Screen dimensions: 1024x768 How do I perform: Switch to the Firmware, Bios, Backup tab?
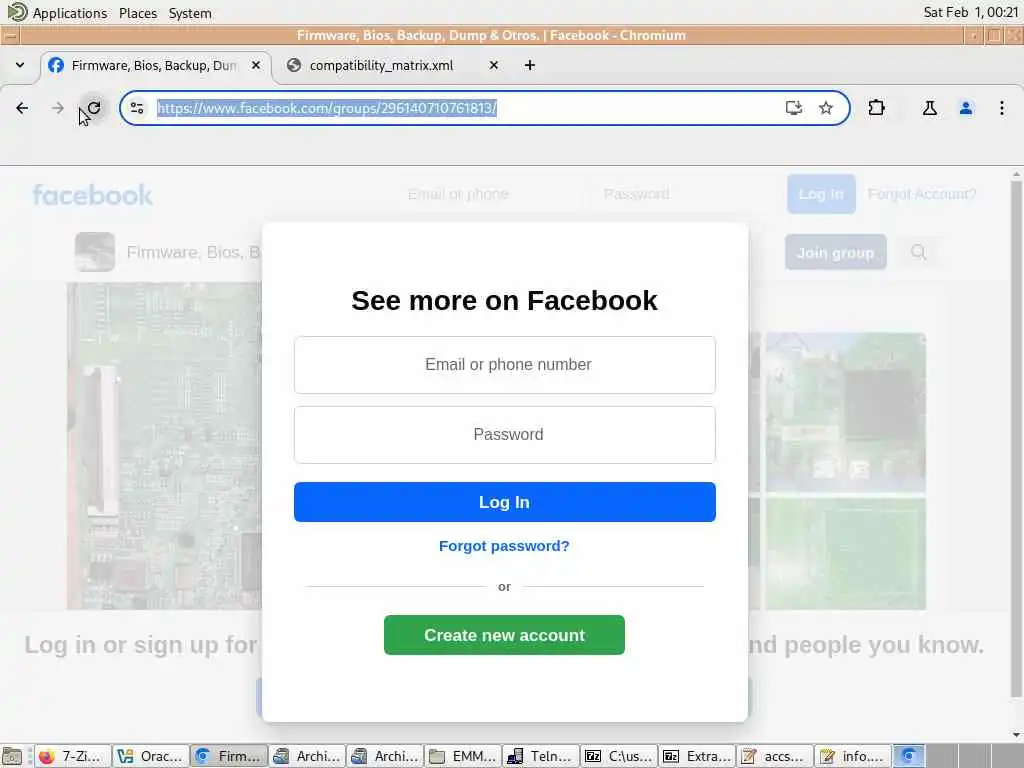pos(155,65)
